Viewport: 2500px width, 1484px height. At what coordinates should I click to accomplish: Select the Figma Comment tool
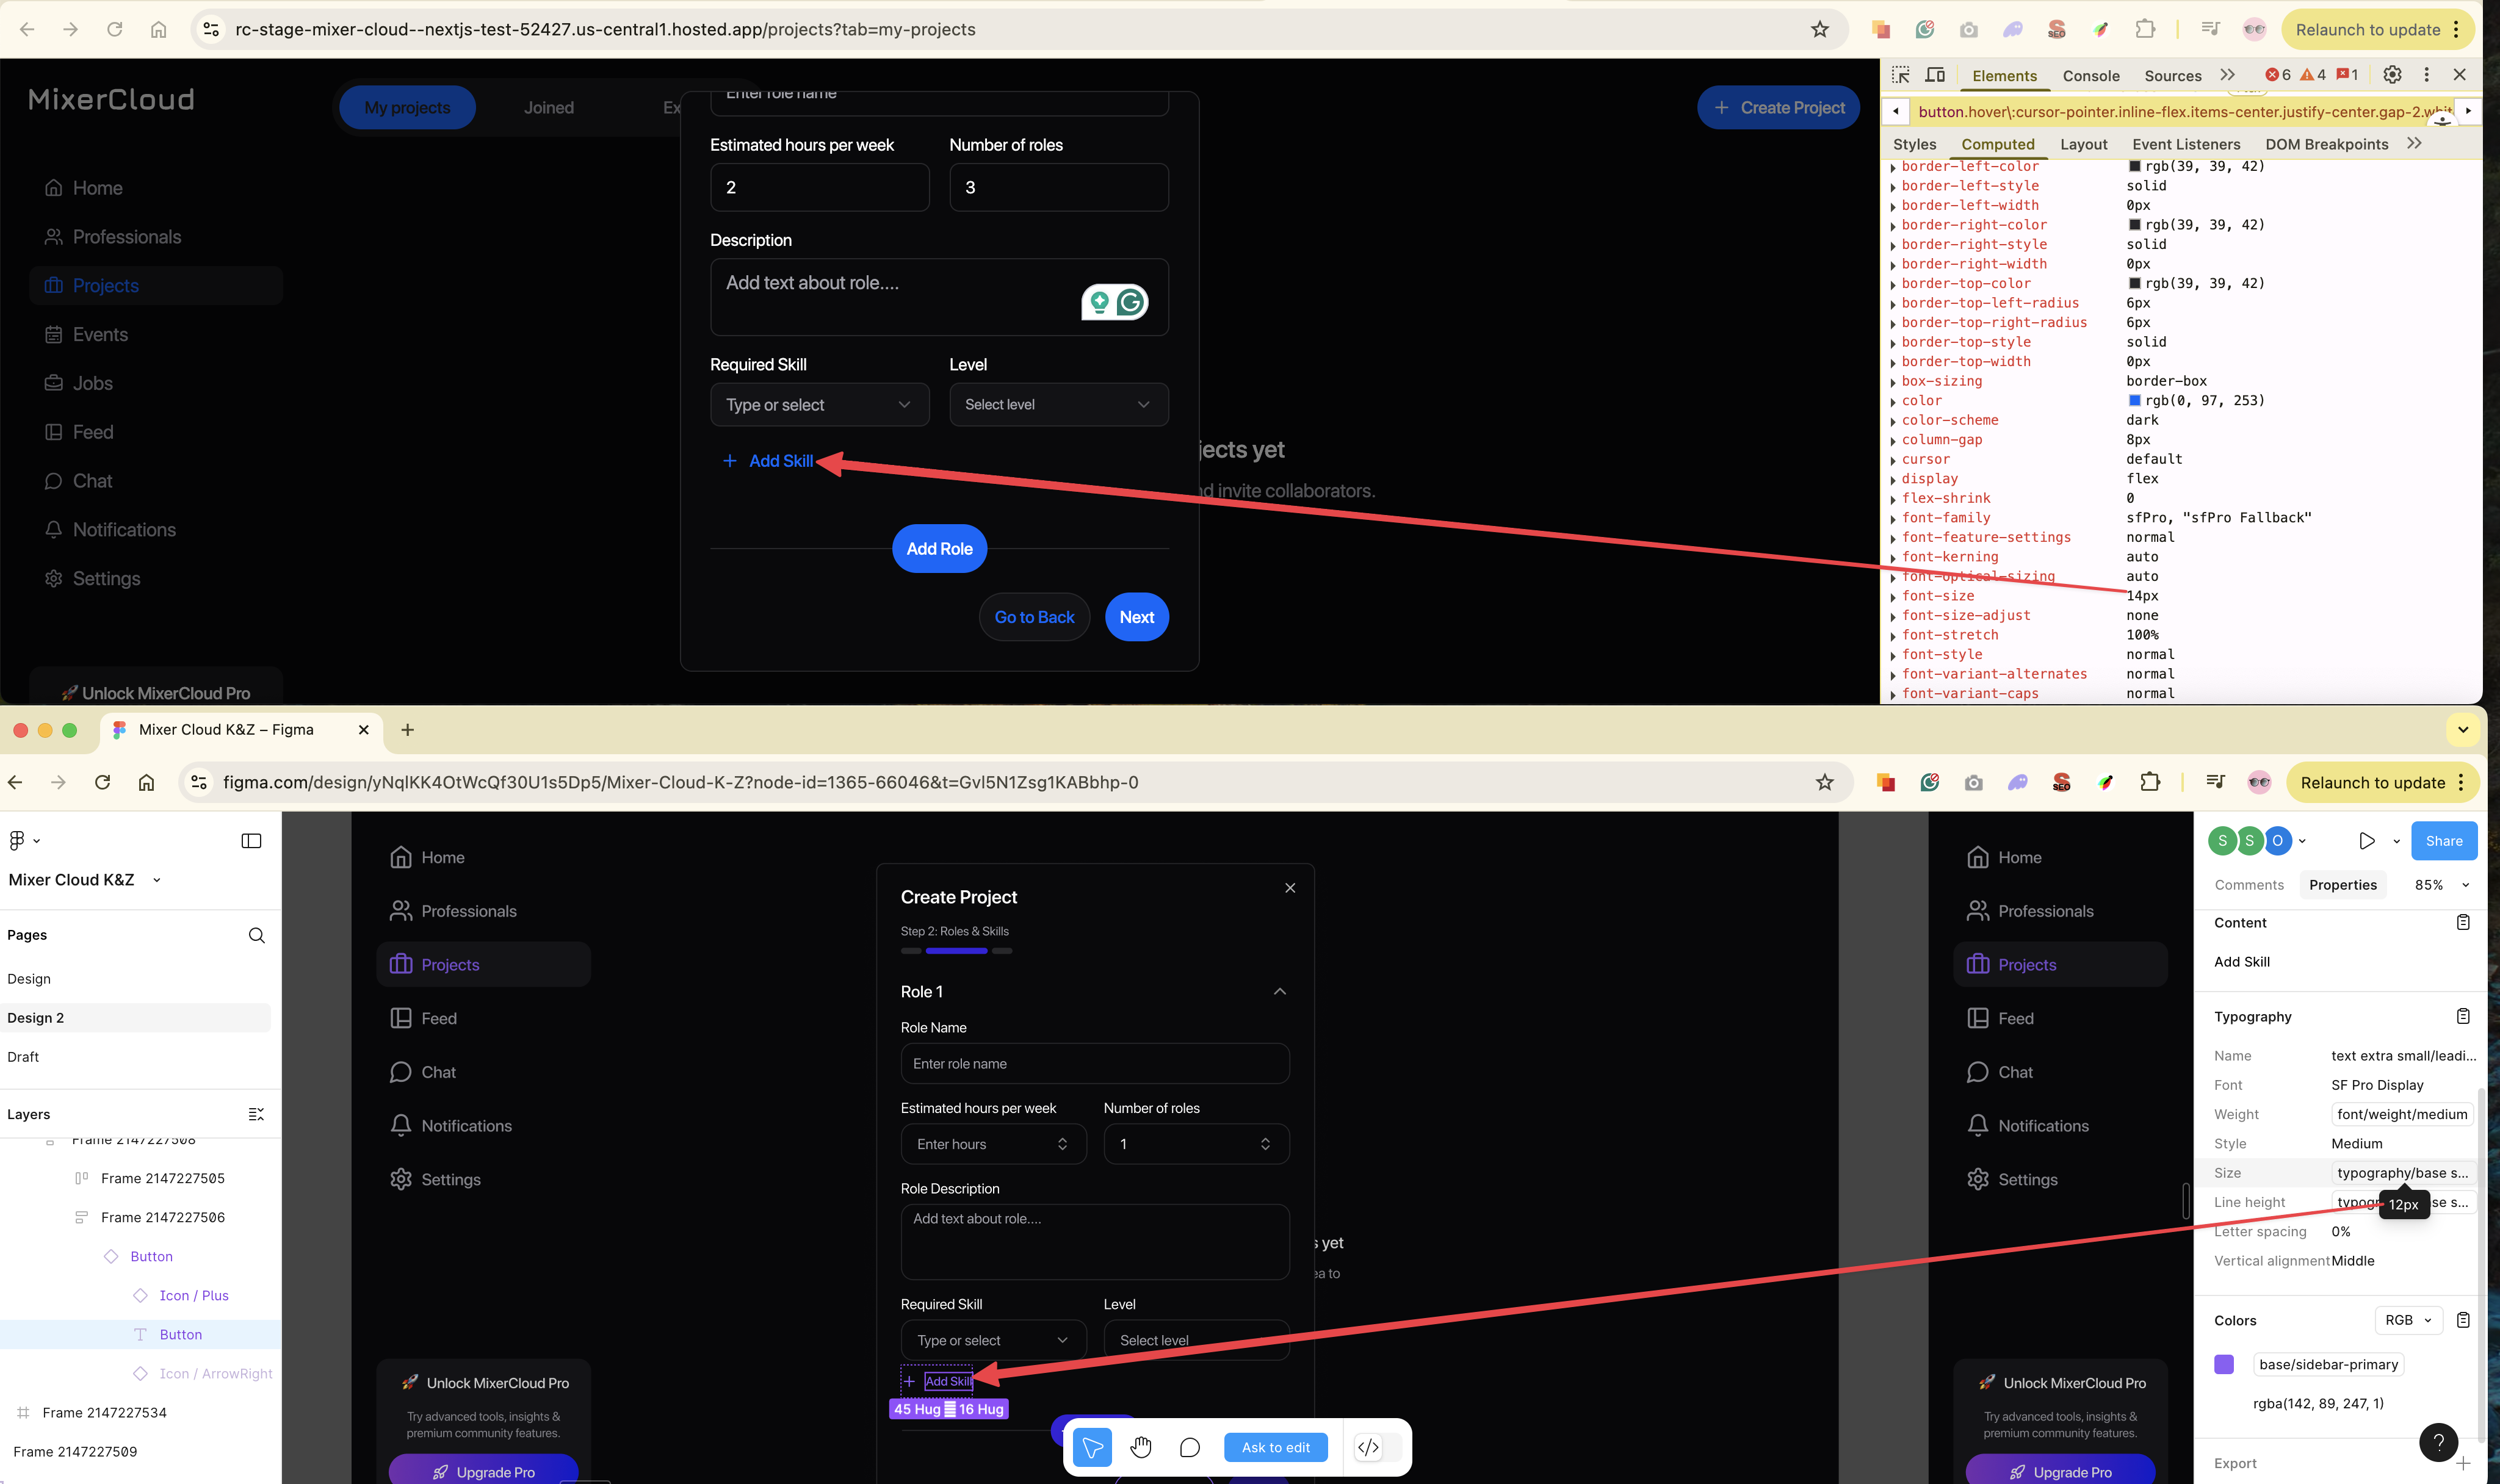(x=1189, y=1447)
